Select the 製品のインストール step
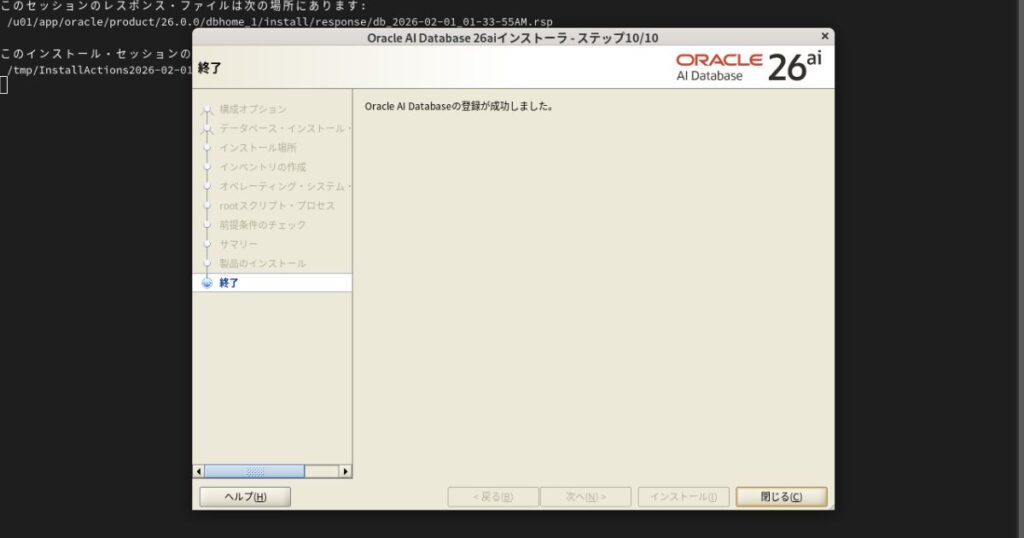1024x538 pixels. click(263, 263)
